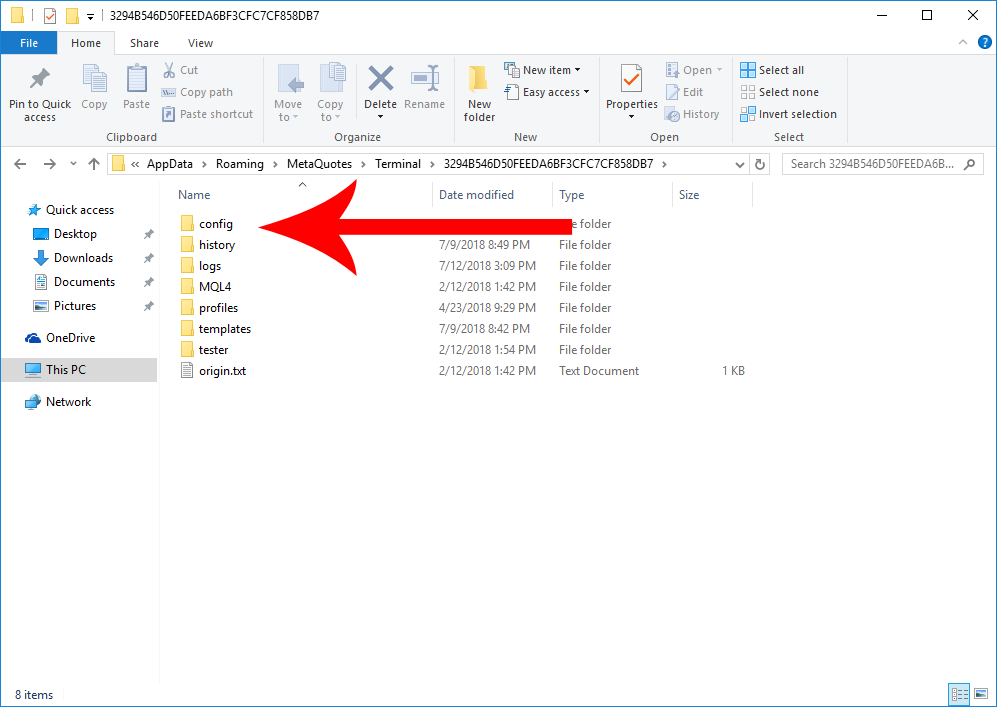This screenshot has height=707, width=997.
Task: Click the Delete red X icon
Action: coord(380,79)
